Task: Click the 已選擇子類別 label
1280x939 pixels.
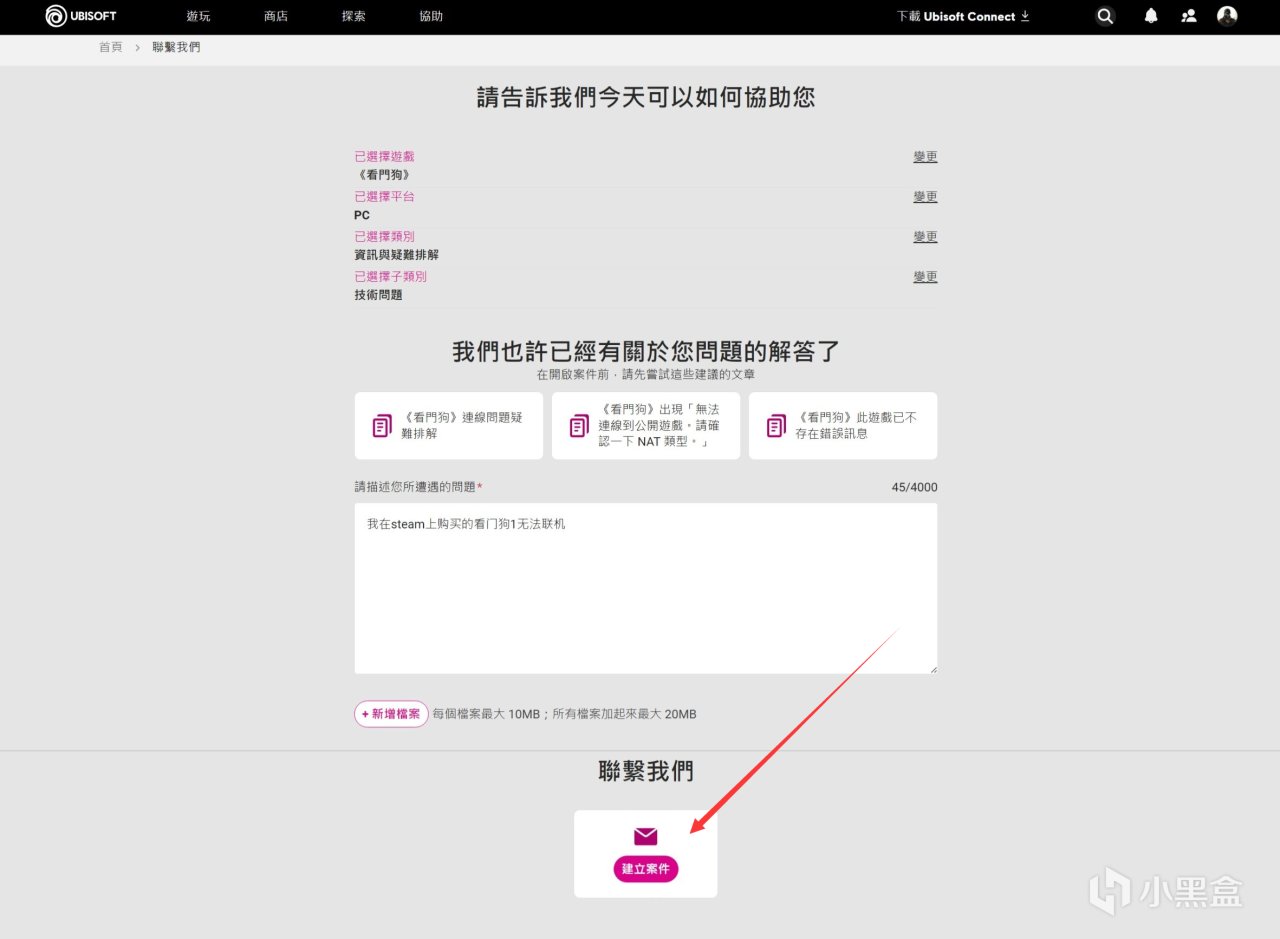Action: pyautogui.click(x=390, y=277)
